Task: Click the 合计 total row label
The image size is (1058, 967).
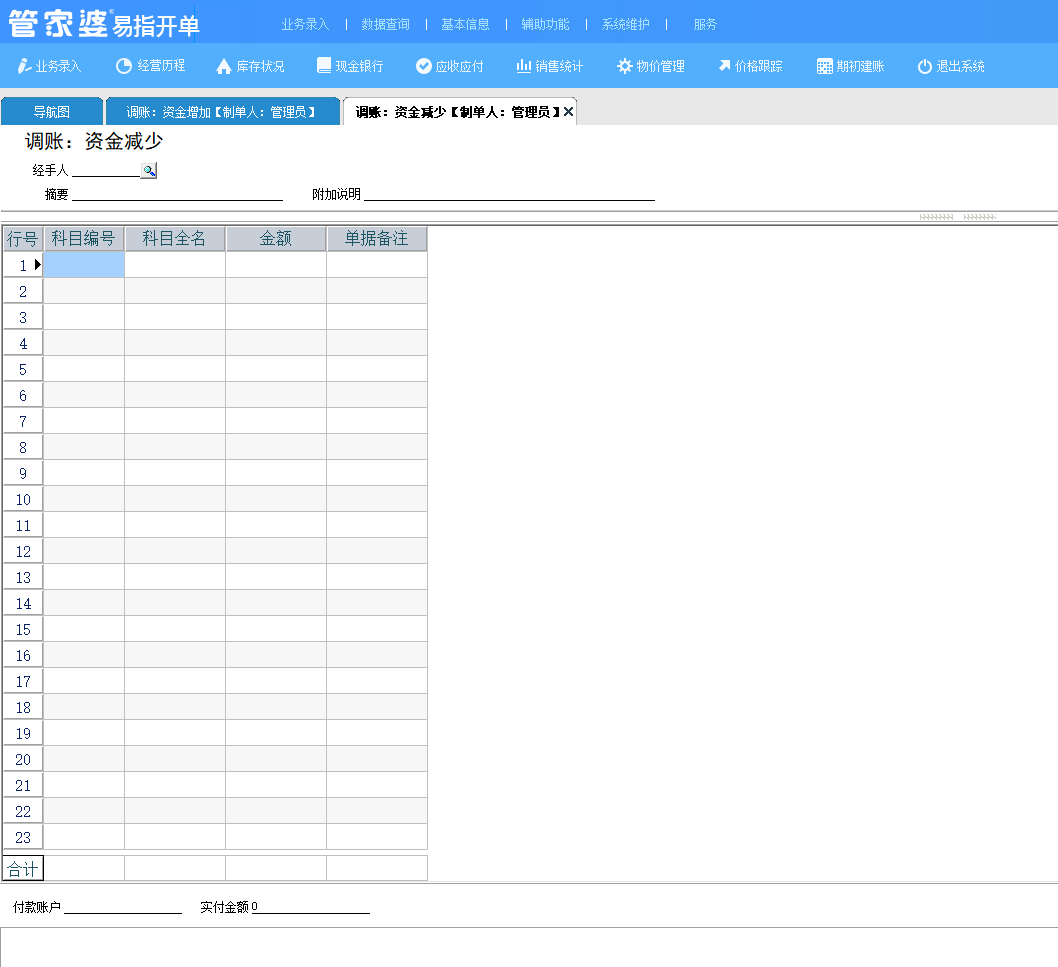Action: coord(23,868)
